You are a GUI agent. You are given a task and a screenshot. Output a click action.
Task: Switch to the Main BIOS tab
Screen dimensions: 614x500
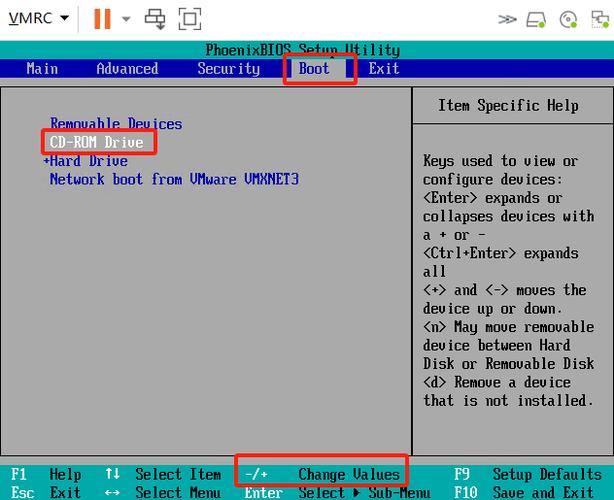[x=42, y=69]
